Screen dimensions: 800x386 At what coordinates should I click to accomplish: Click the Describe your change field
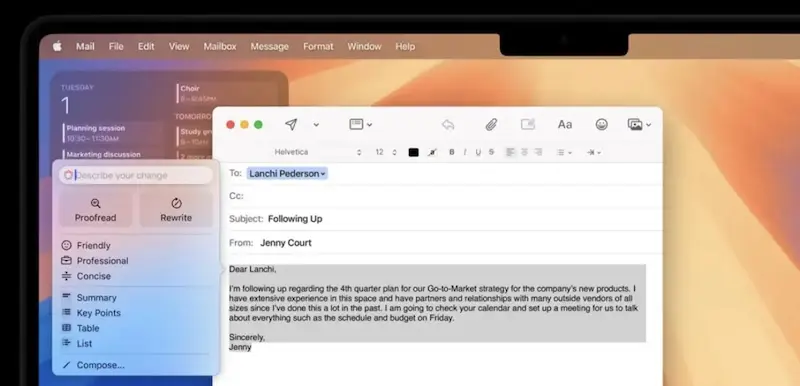136,175
